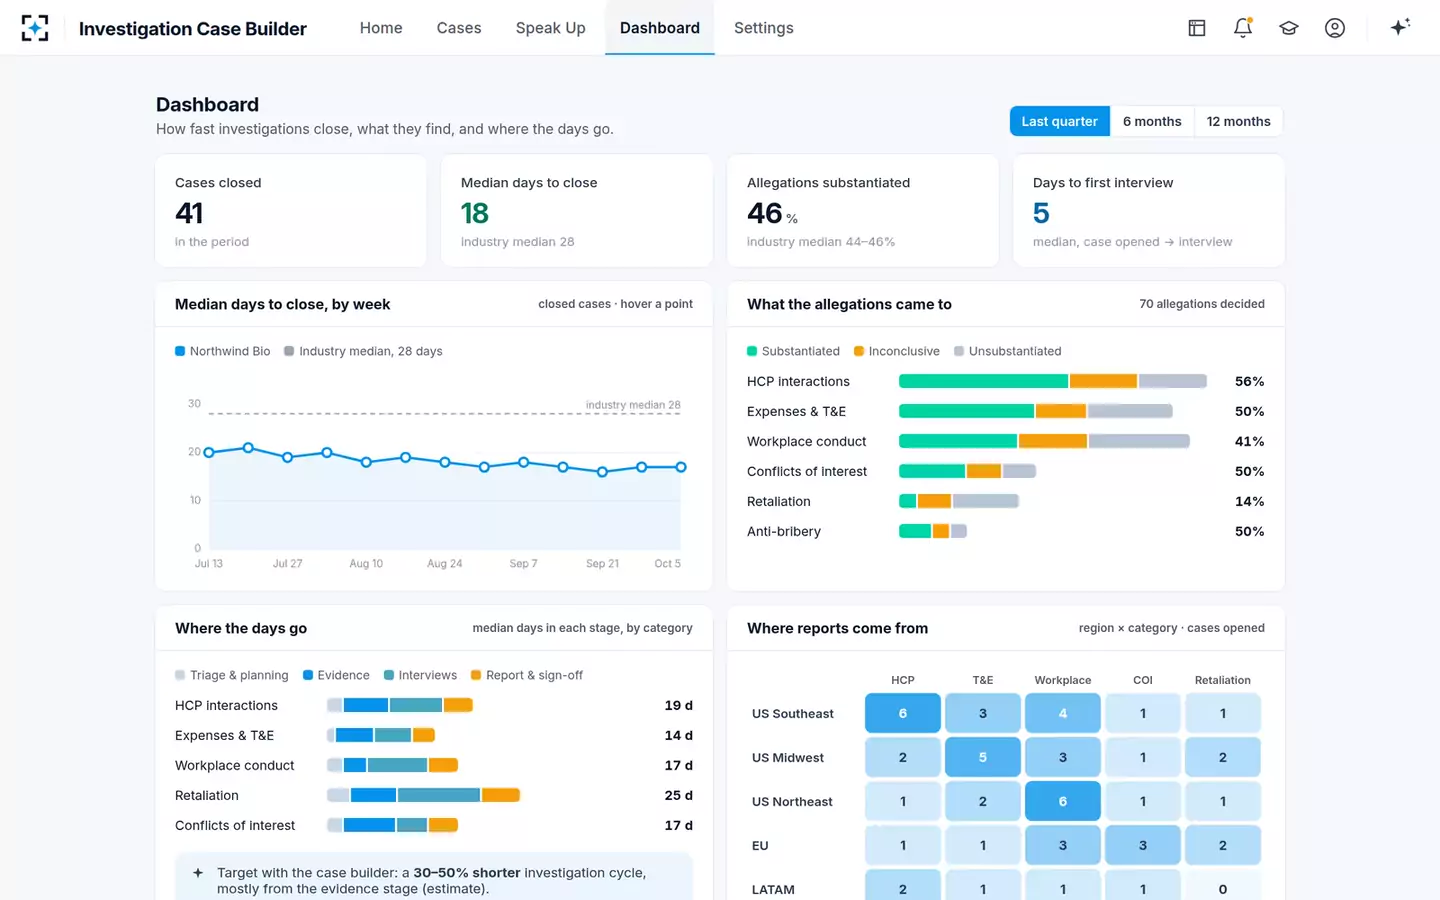This screenshot has width=1440, height=900.
Task: Click the HCP interactions allegations bar
Action: [x=1053, y=381]
